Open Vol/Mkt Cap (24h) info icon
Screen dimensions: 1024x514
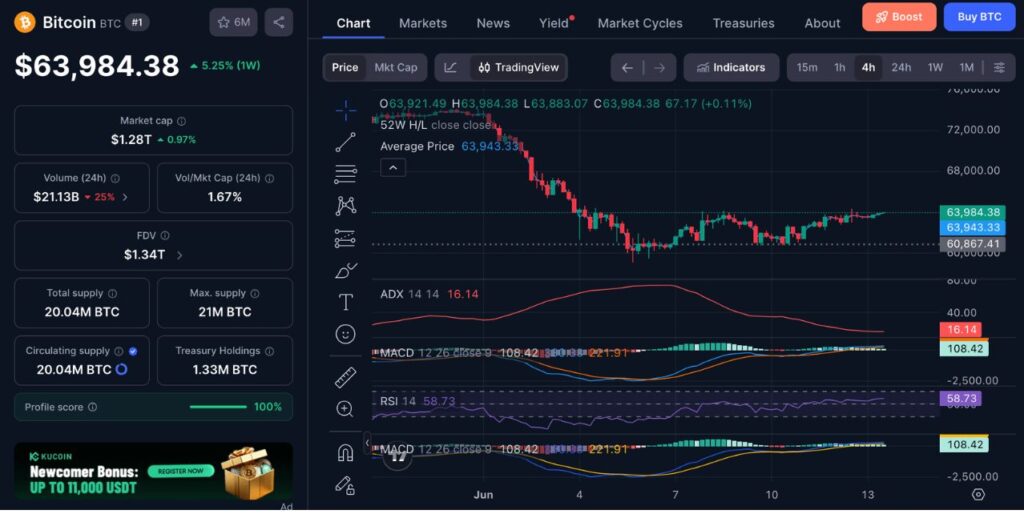pos(269,178)
